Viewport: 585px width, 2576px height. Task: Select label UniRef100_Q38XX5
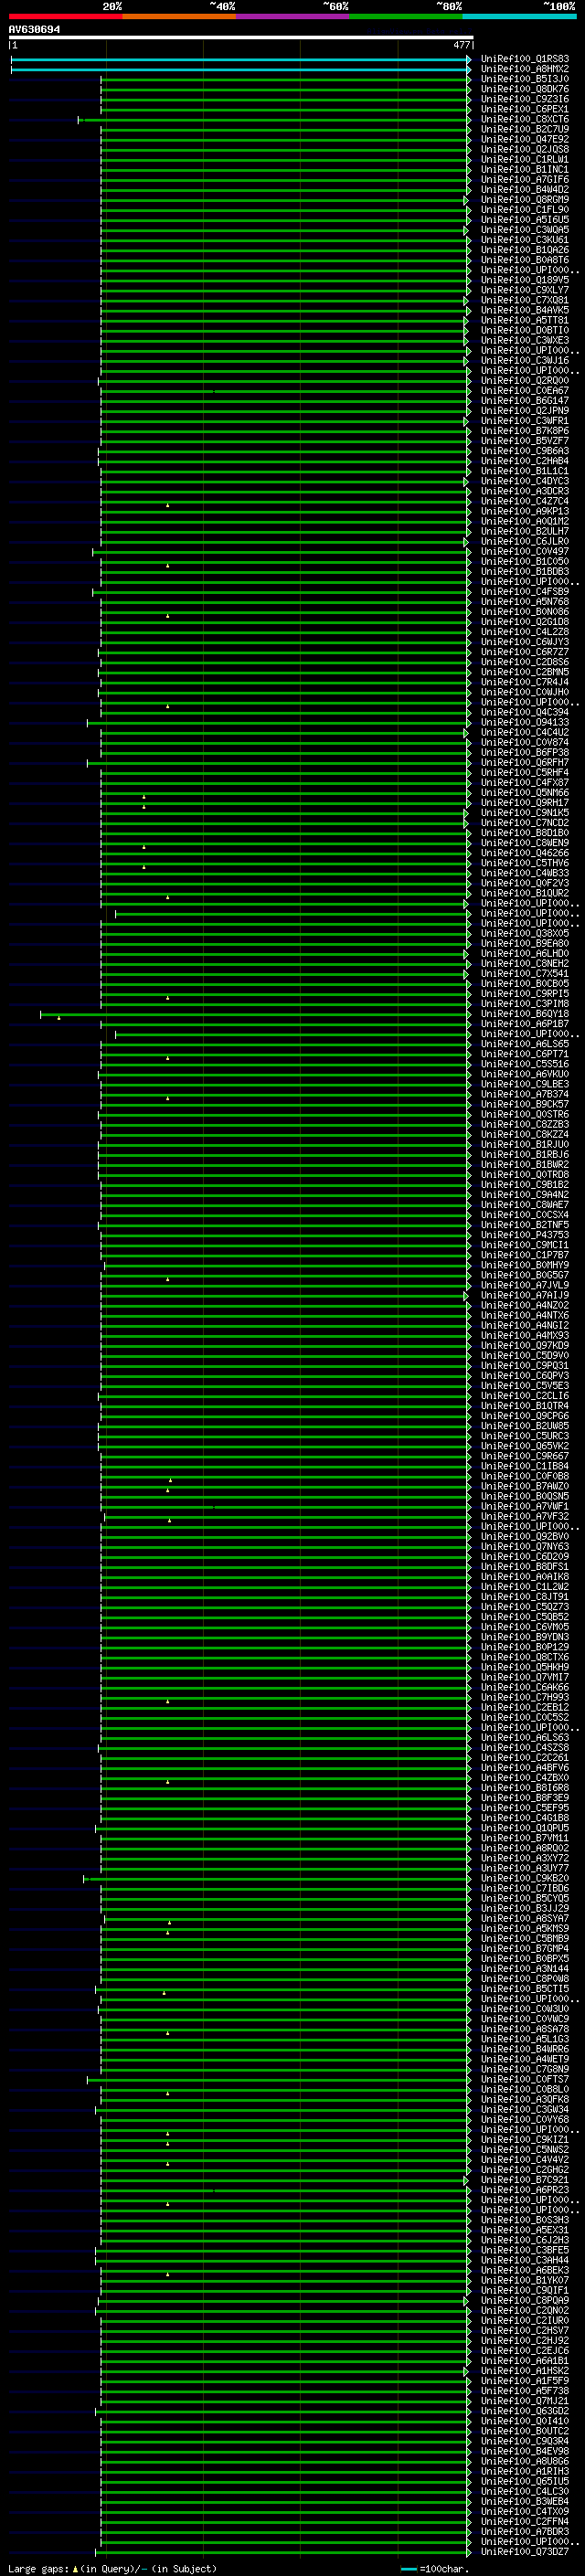pos(525,933)
